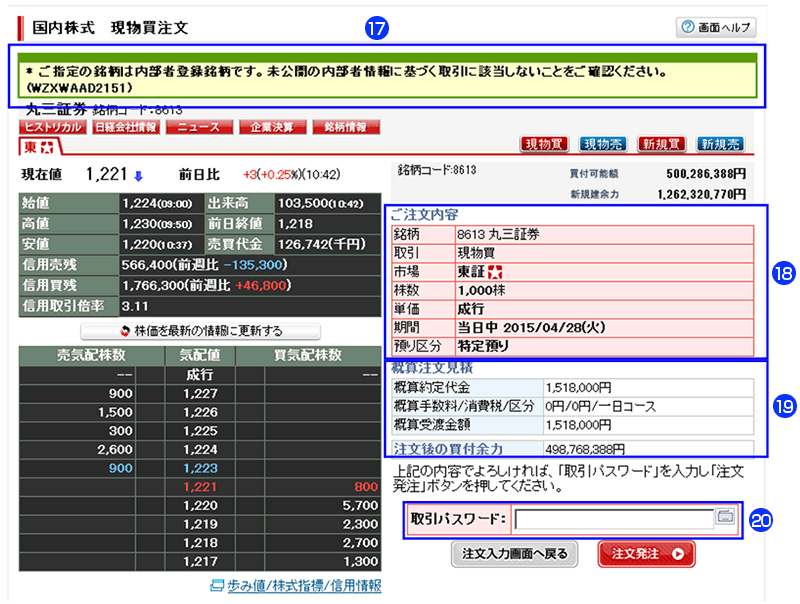Click bid price 1,220 in quote board

click(x=200, y=506)
